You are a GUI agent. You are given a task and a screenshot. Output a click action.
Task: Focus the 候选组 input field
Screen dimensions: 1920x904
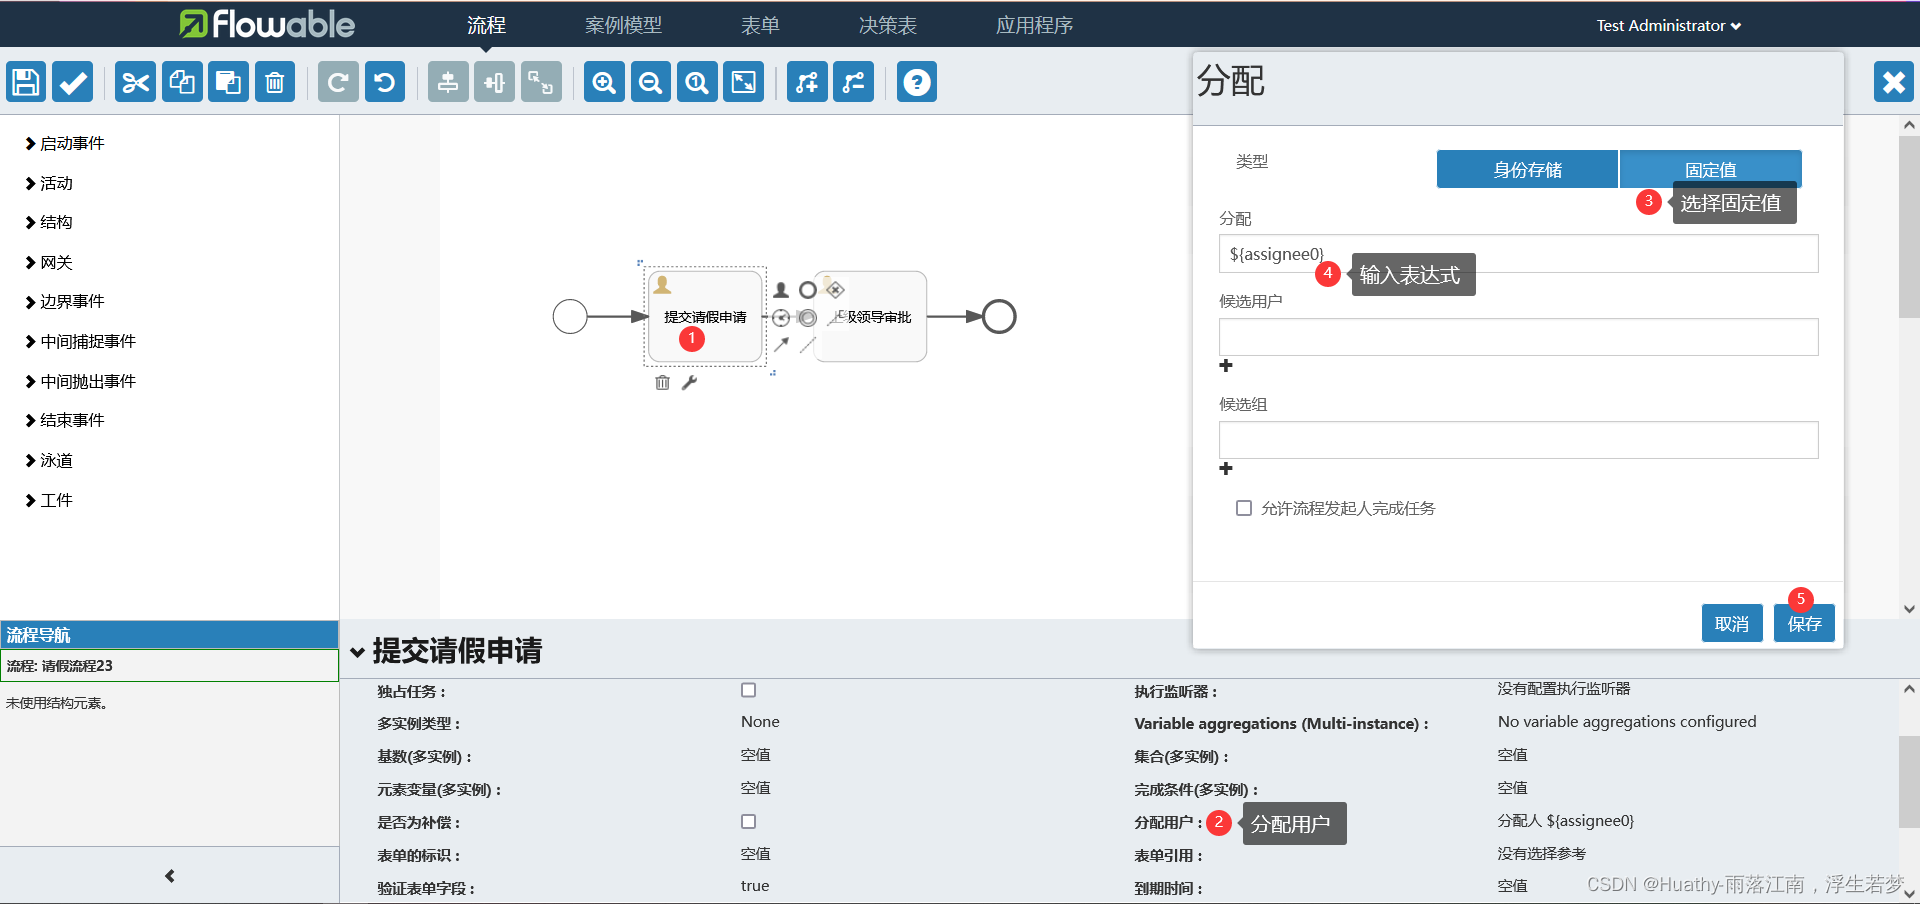[1518, 440]
